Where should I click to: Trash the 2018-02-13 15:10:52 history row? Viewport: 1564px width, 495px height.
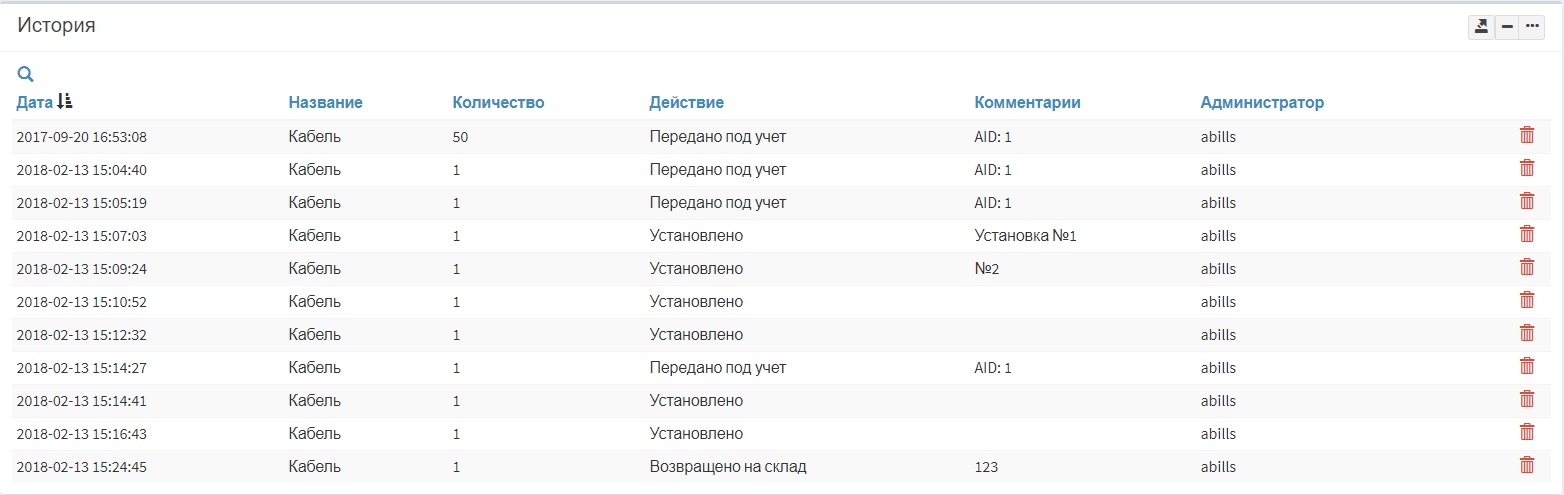coord(1527,300)
